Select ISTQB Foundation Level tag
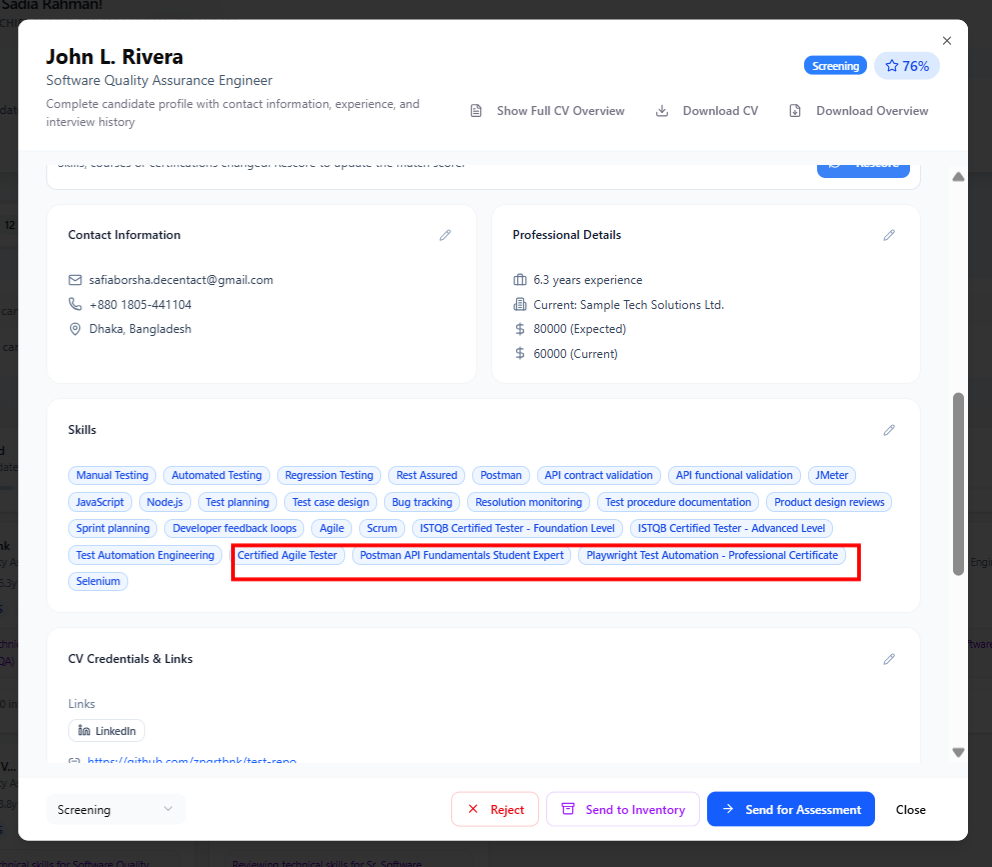The image size is (992, 867). pyautogui.click(x=517, y=528)
